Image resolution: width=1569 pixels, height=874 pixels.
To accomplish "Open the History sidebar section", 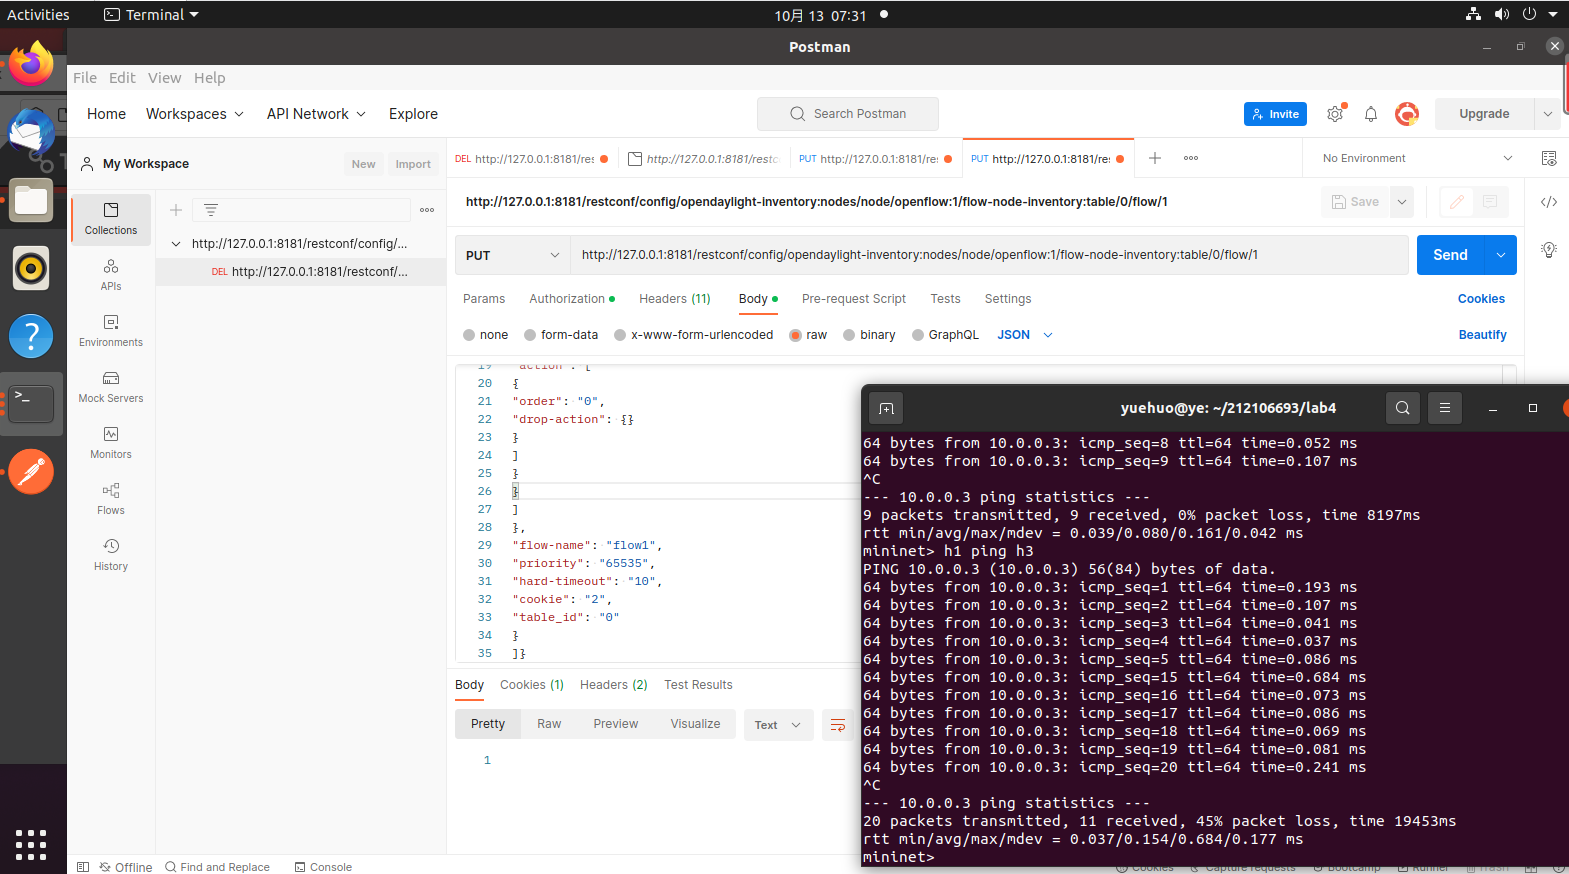I will coord(111,555).
